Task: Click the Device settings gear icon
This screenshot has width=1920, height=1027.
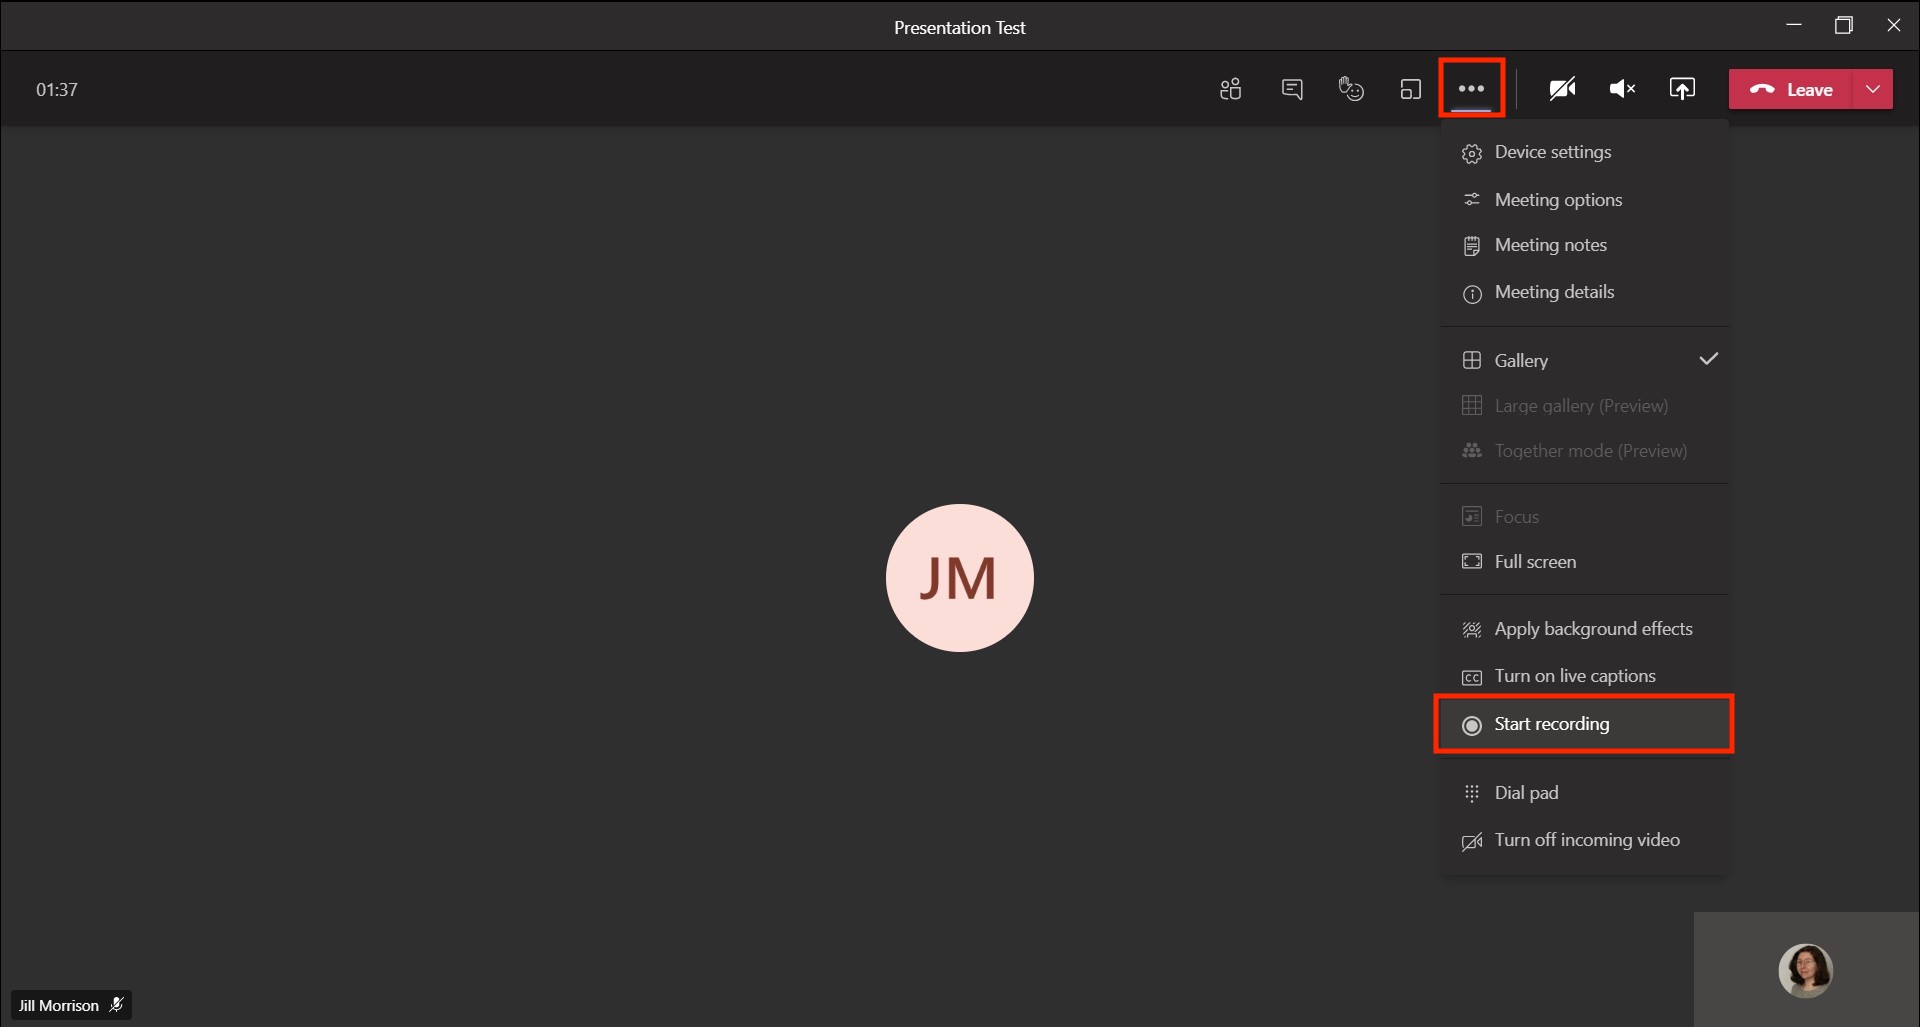Action: (x=1472, y=153)
